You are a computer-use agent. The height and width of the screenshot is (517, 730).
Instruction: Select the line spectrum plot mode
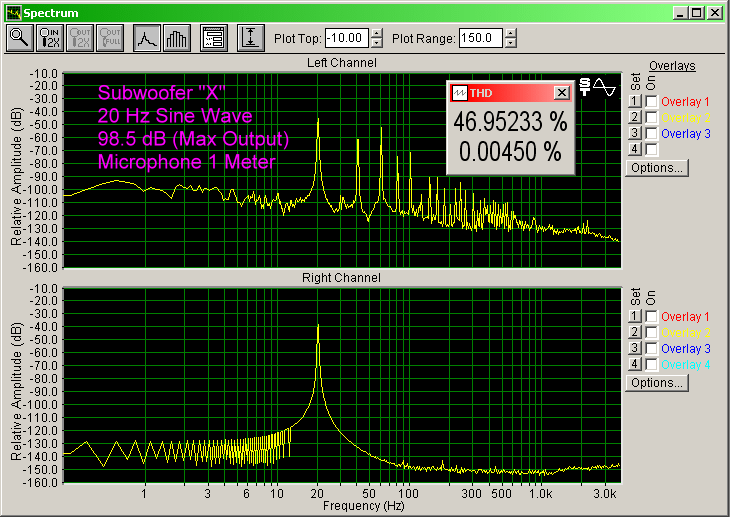147,38
